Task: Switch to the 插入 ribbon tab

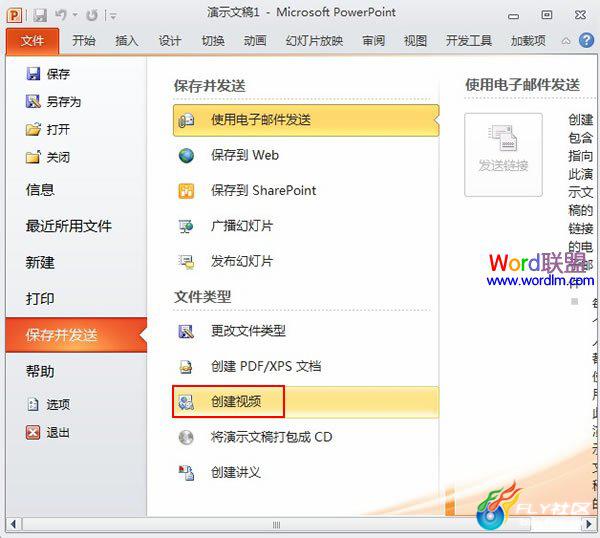Action: click(x=127, y=41)
